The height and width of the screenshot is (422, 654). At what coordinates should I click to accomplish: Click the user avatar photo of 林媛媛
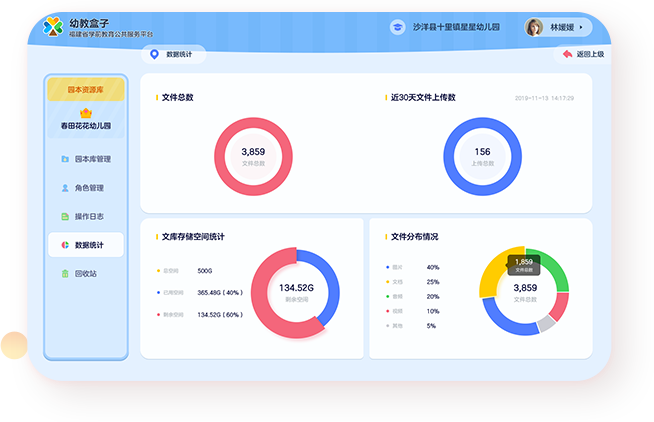tap(534, 28)
